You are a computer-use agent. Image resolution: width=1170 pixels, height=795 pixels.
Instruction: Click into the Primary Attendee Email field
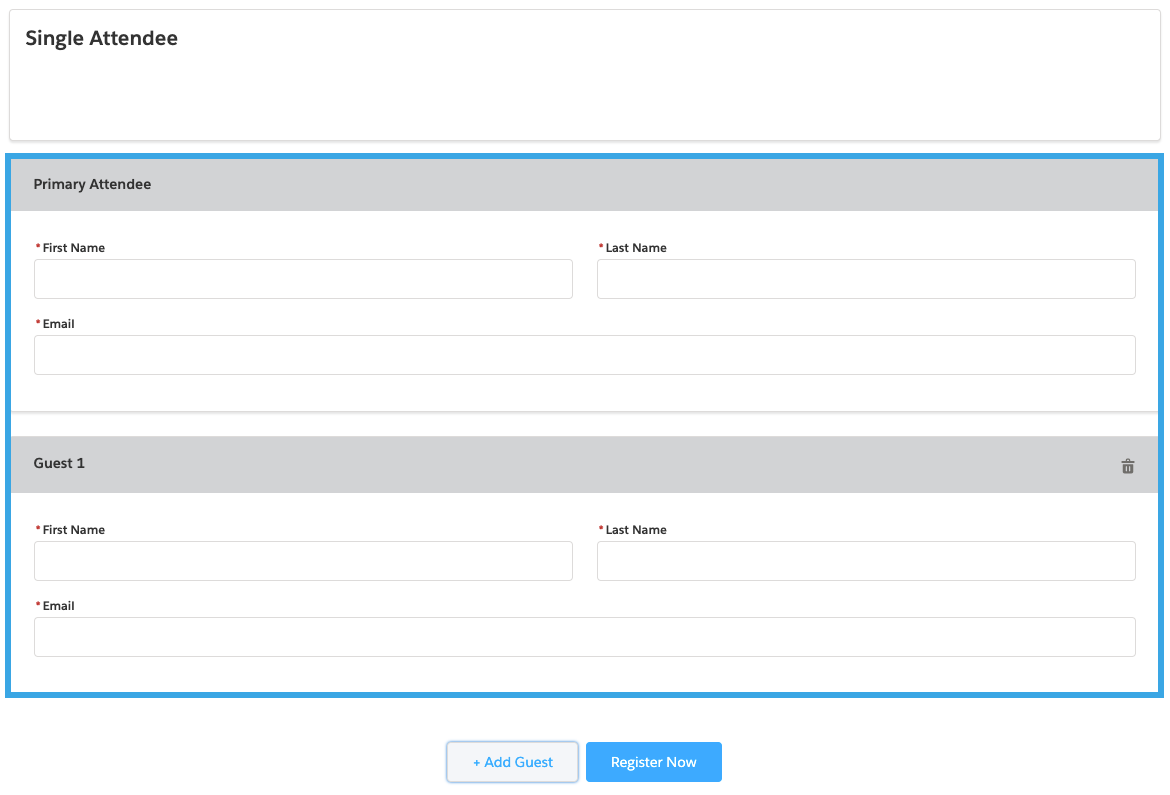(584, 355)
